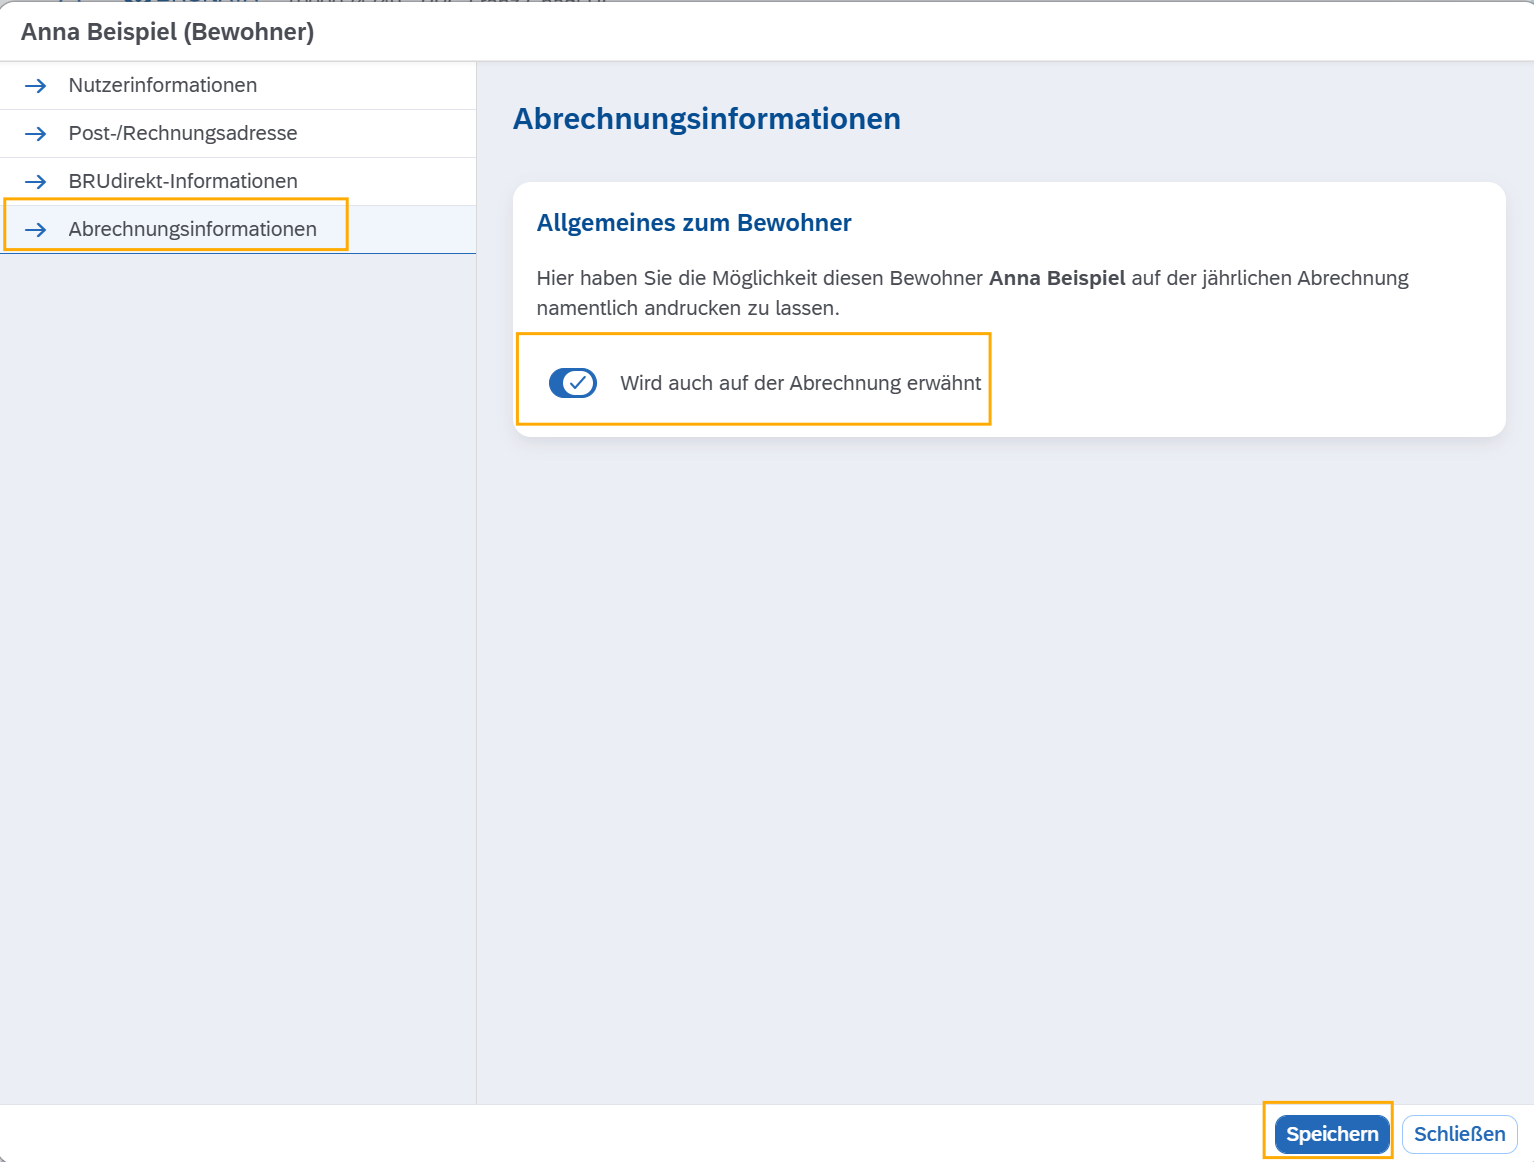Click the large Abrechnungsinformationen page heading
This screenshot has width=1534, height=1162.
coord(707,119)
